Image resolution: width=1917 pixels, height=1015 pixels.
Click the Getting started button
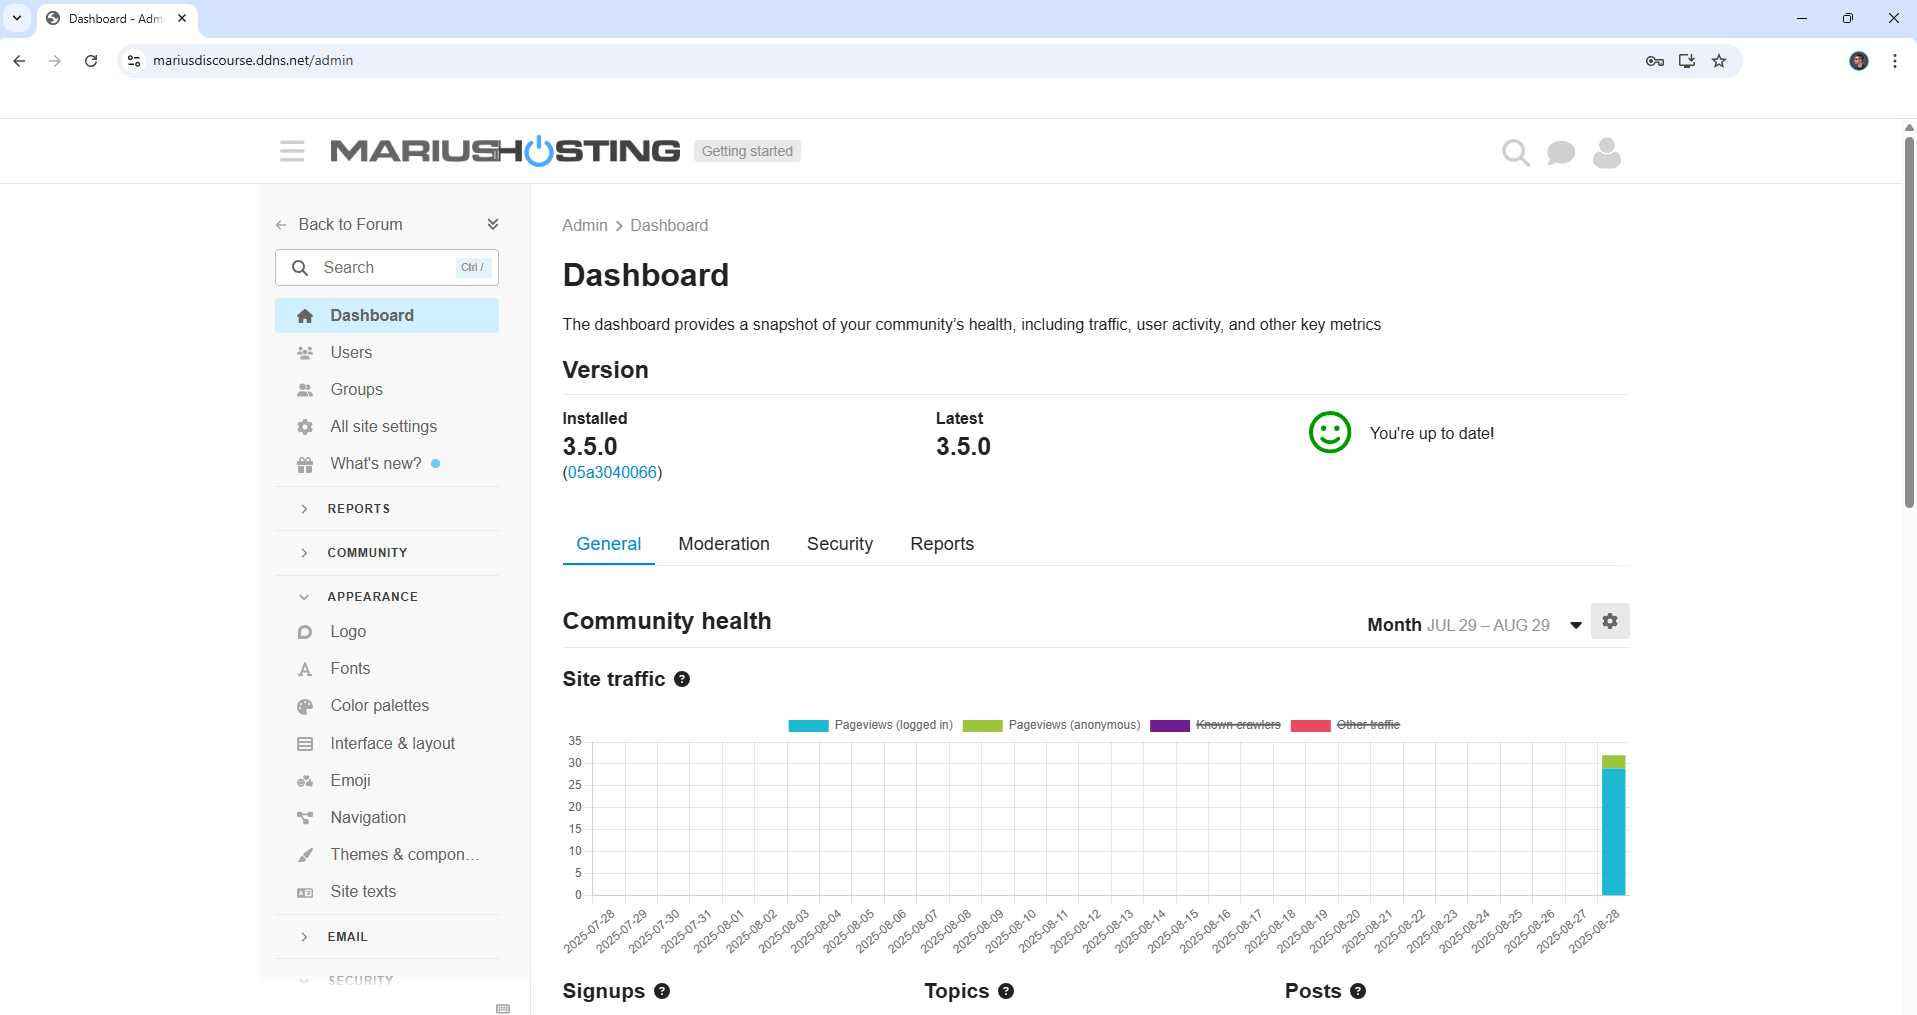pos(747,151)
